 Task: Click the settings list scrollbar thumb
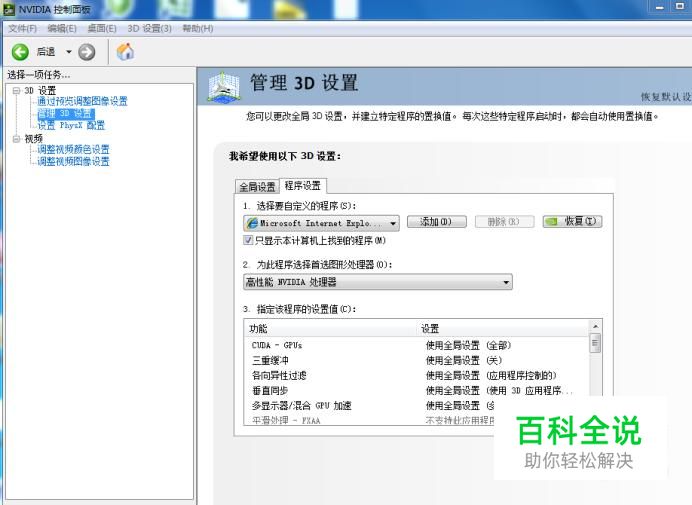(595, 343)
